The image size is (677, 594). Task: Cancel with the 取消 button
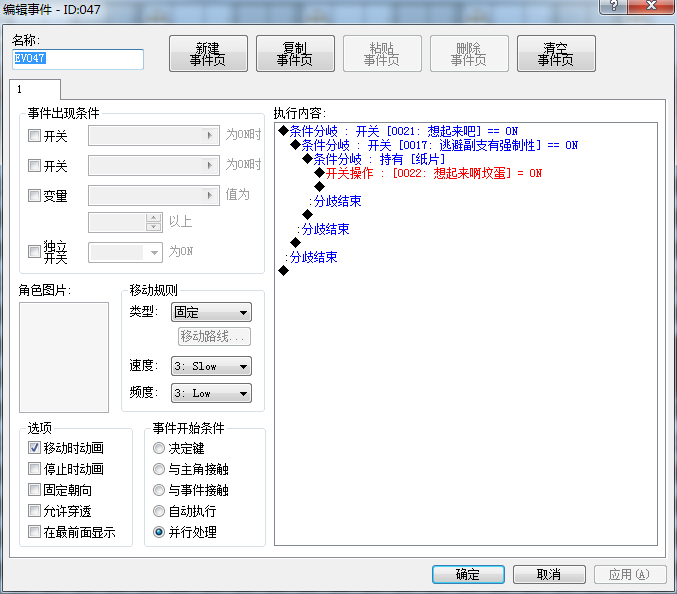(x=549, y=574)
